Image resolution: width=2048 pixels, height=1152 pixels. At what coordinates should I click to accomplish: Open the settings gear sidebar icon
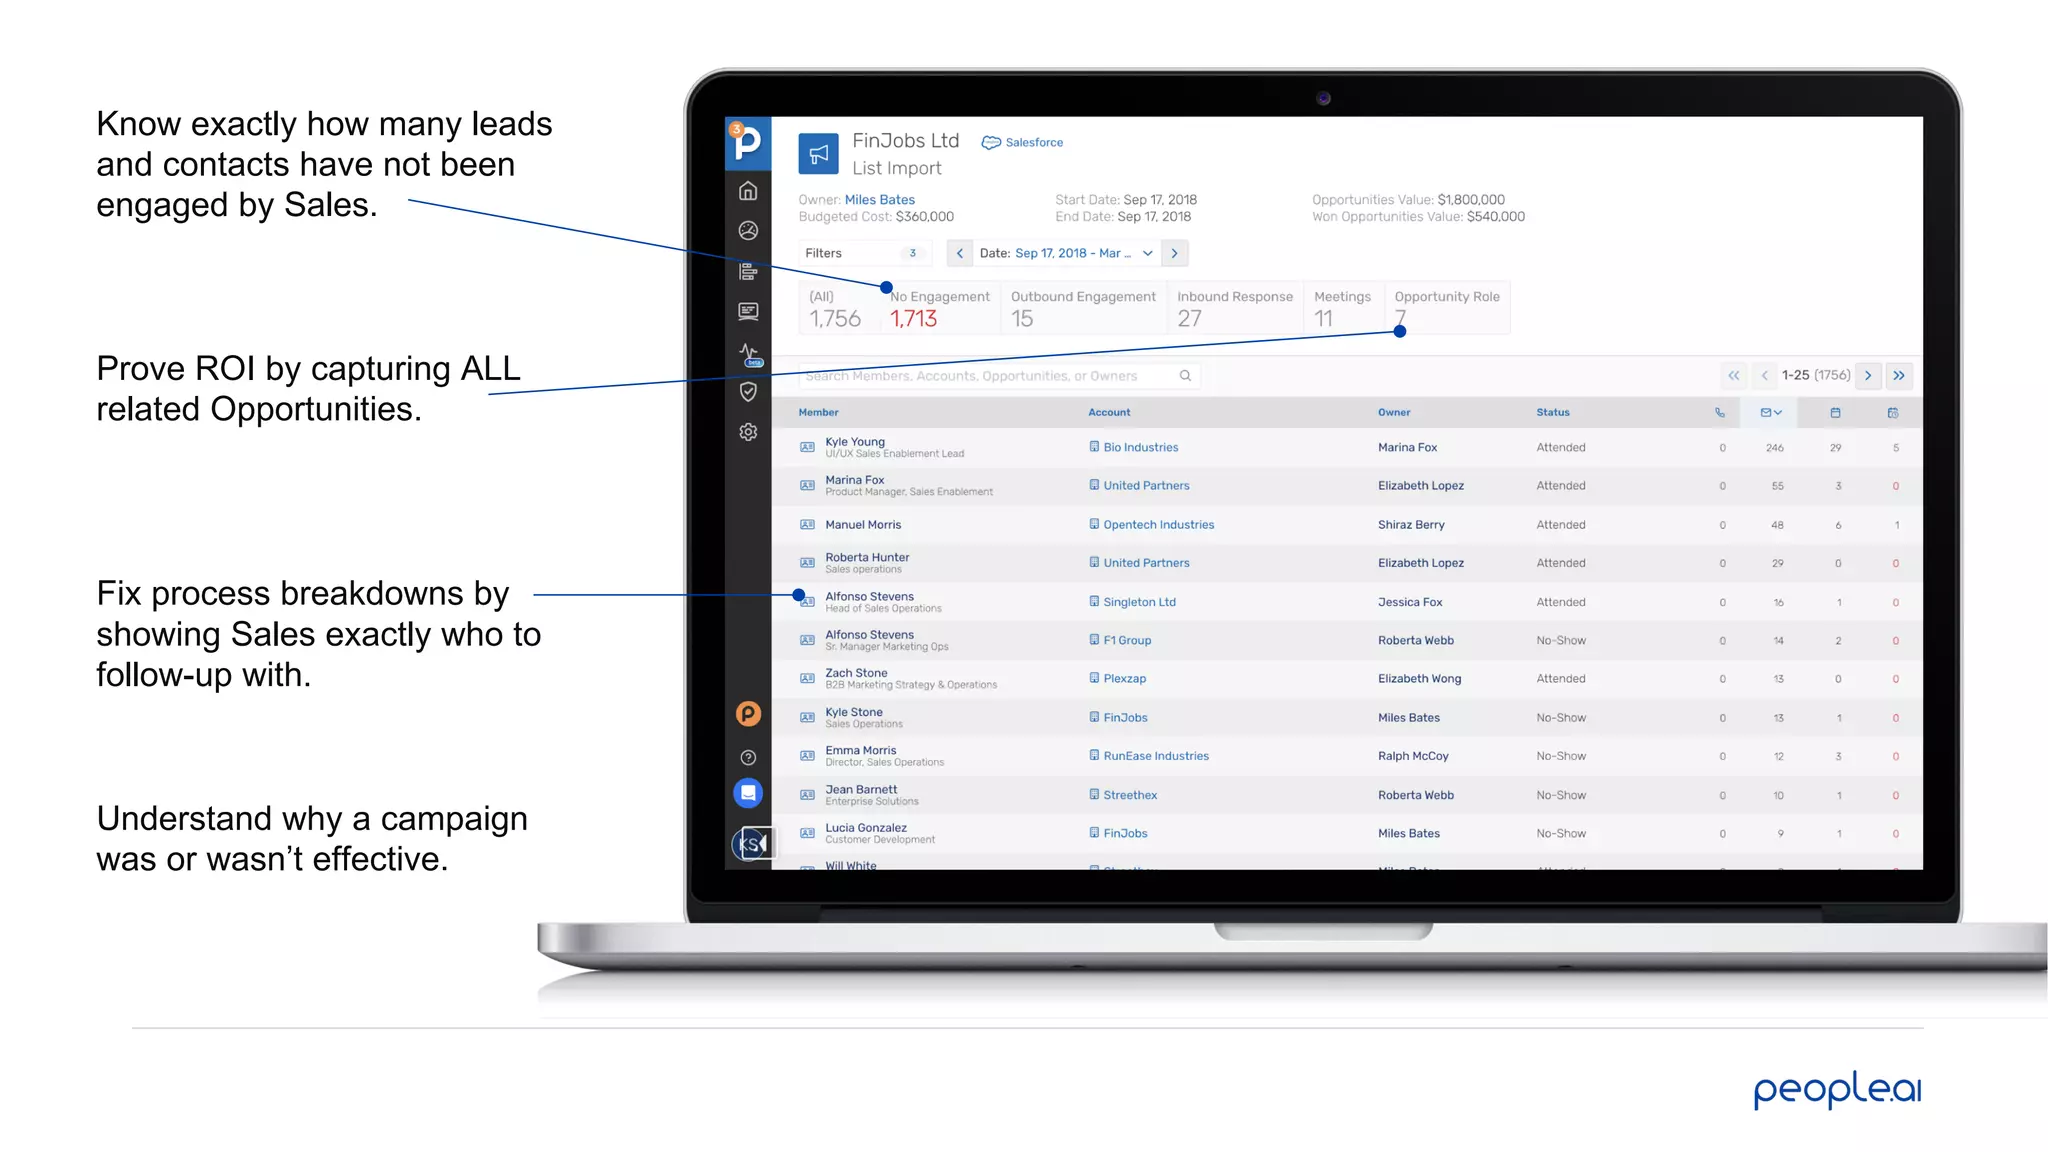[748, 432]
